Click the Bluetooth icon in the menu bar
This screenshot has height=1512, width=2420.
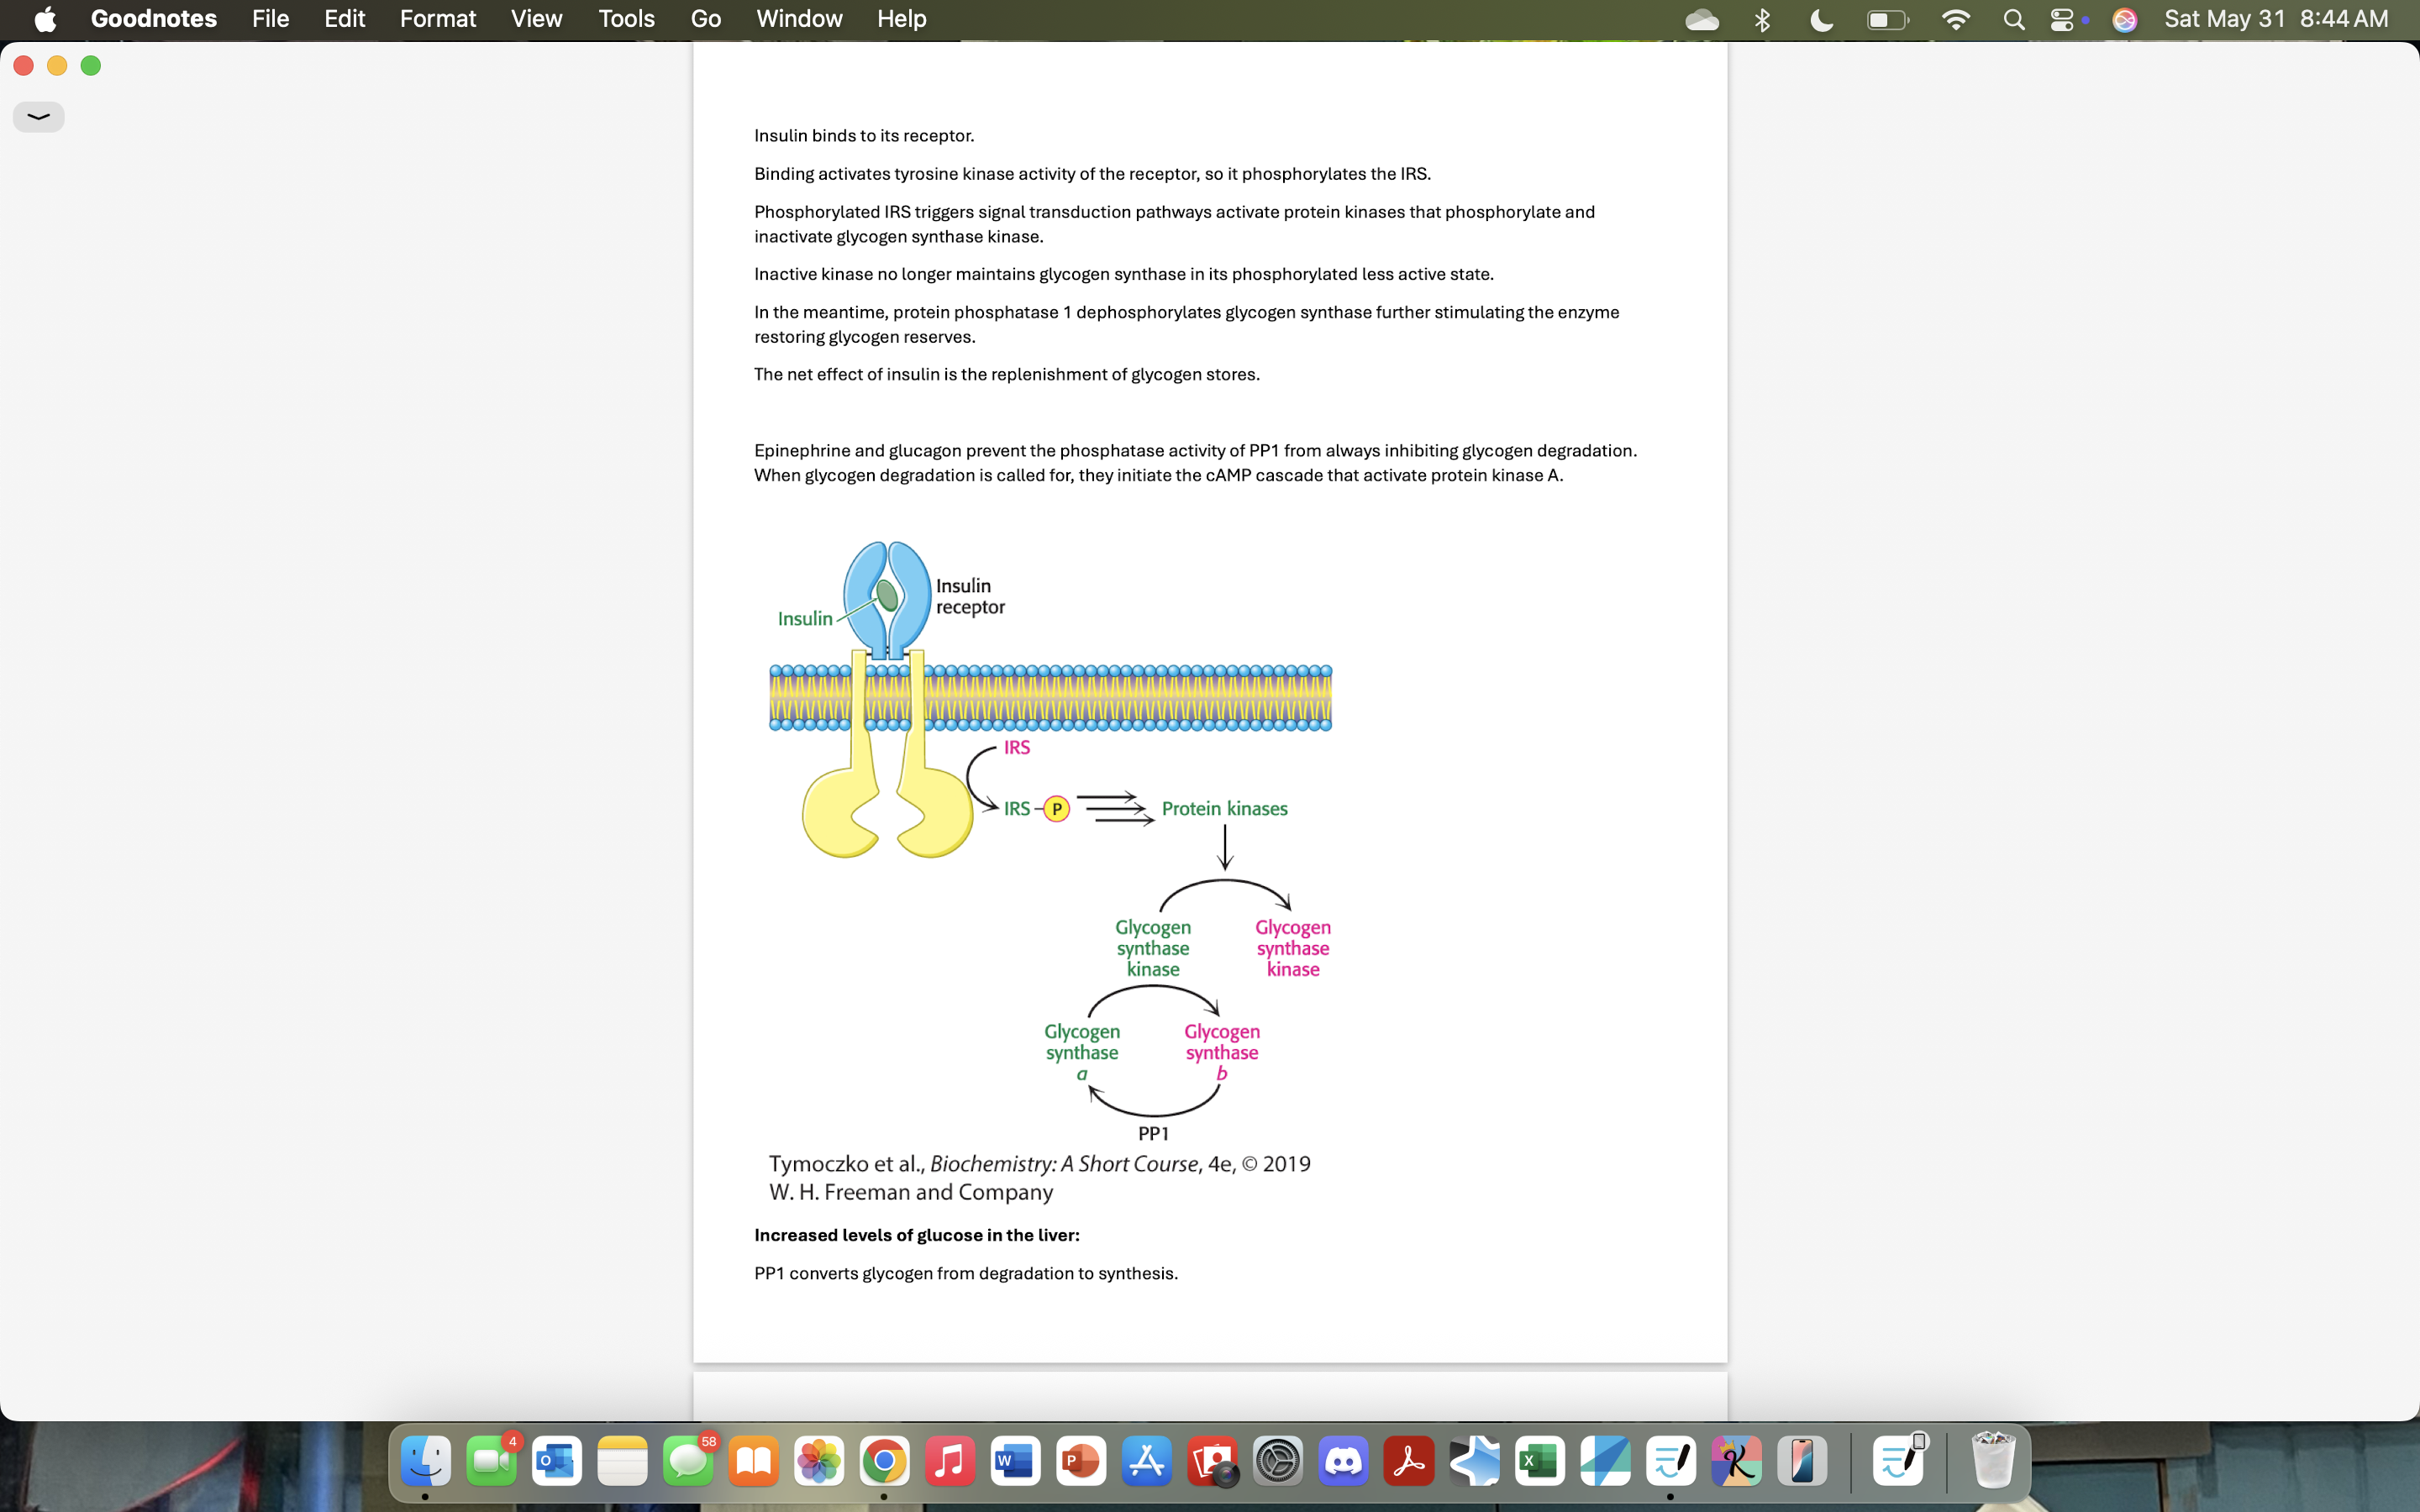(x=1762, y=19)
